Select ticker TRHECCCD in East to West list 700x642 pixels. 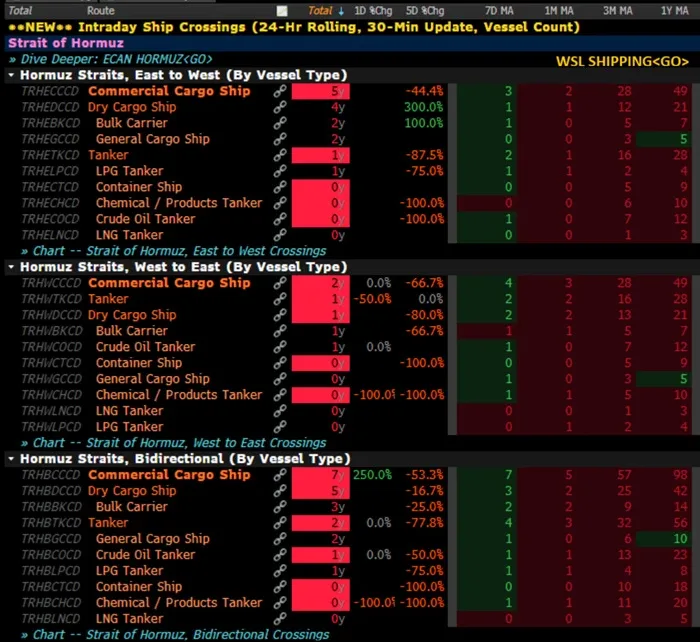49,91
